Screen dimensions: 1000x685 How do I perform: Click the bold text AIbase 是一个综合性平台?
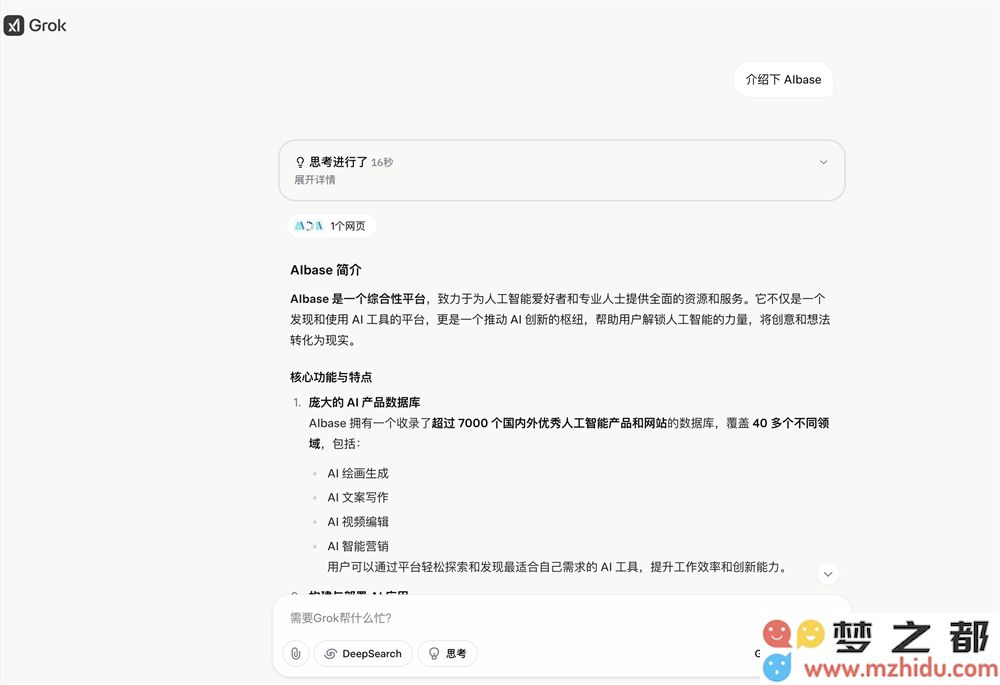[358, 298]
